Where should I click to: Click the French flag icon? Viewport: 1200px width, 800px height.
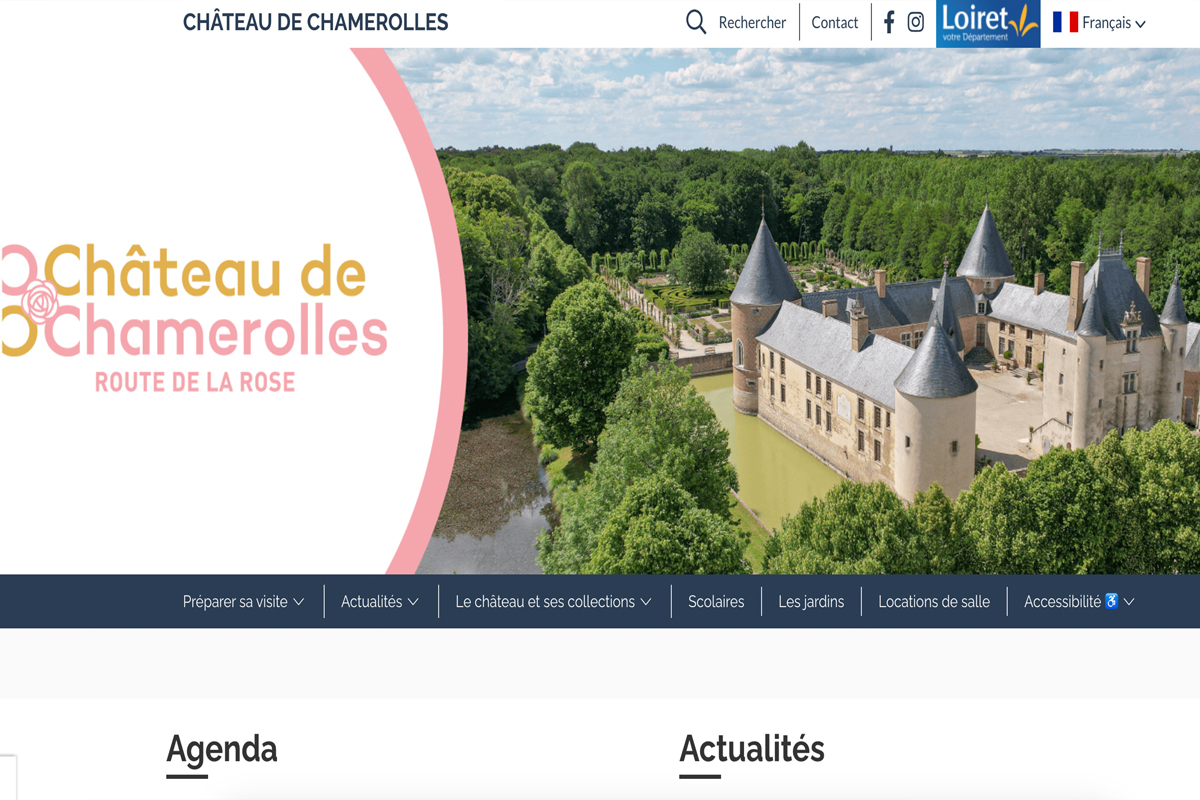click(x=1065, y=22)
